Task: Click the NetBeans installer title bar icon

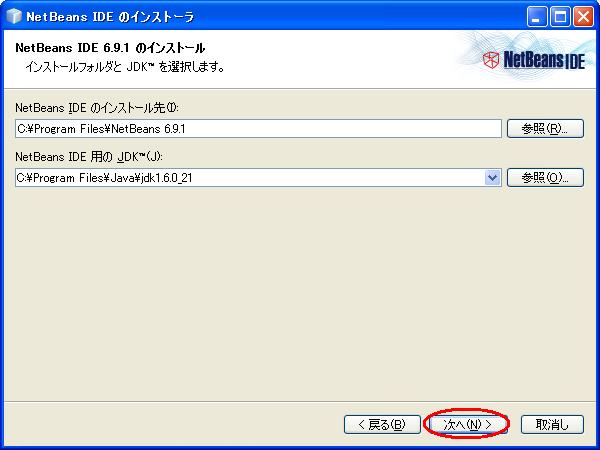Action: [x=14, y=16]
